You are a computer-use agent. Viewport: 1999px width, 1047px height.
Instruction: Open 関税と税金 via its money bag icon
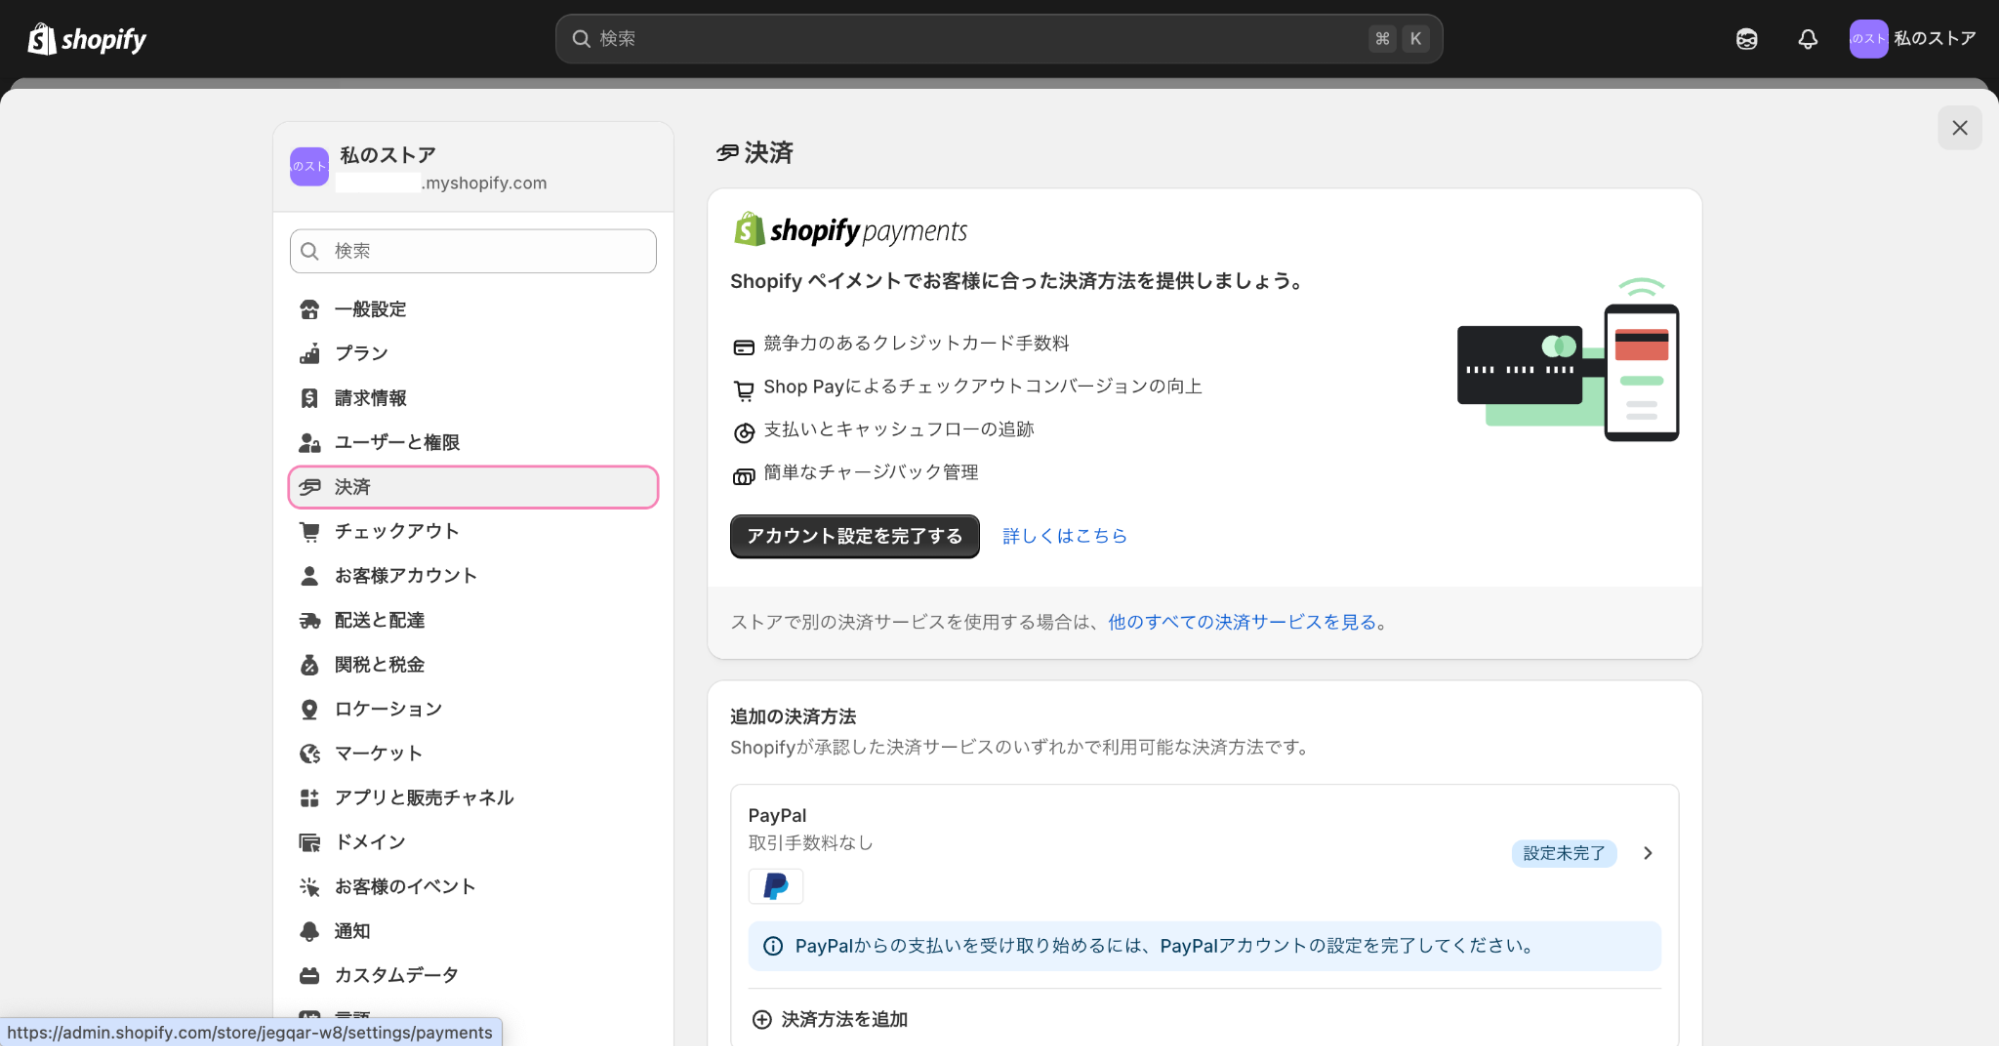(310, 664)
